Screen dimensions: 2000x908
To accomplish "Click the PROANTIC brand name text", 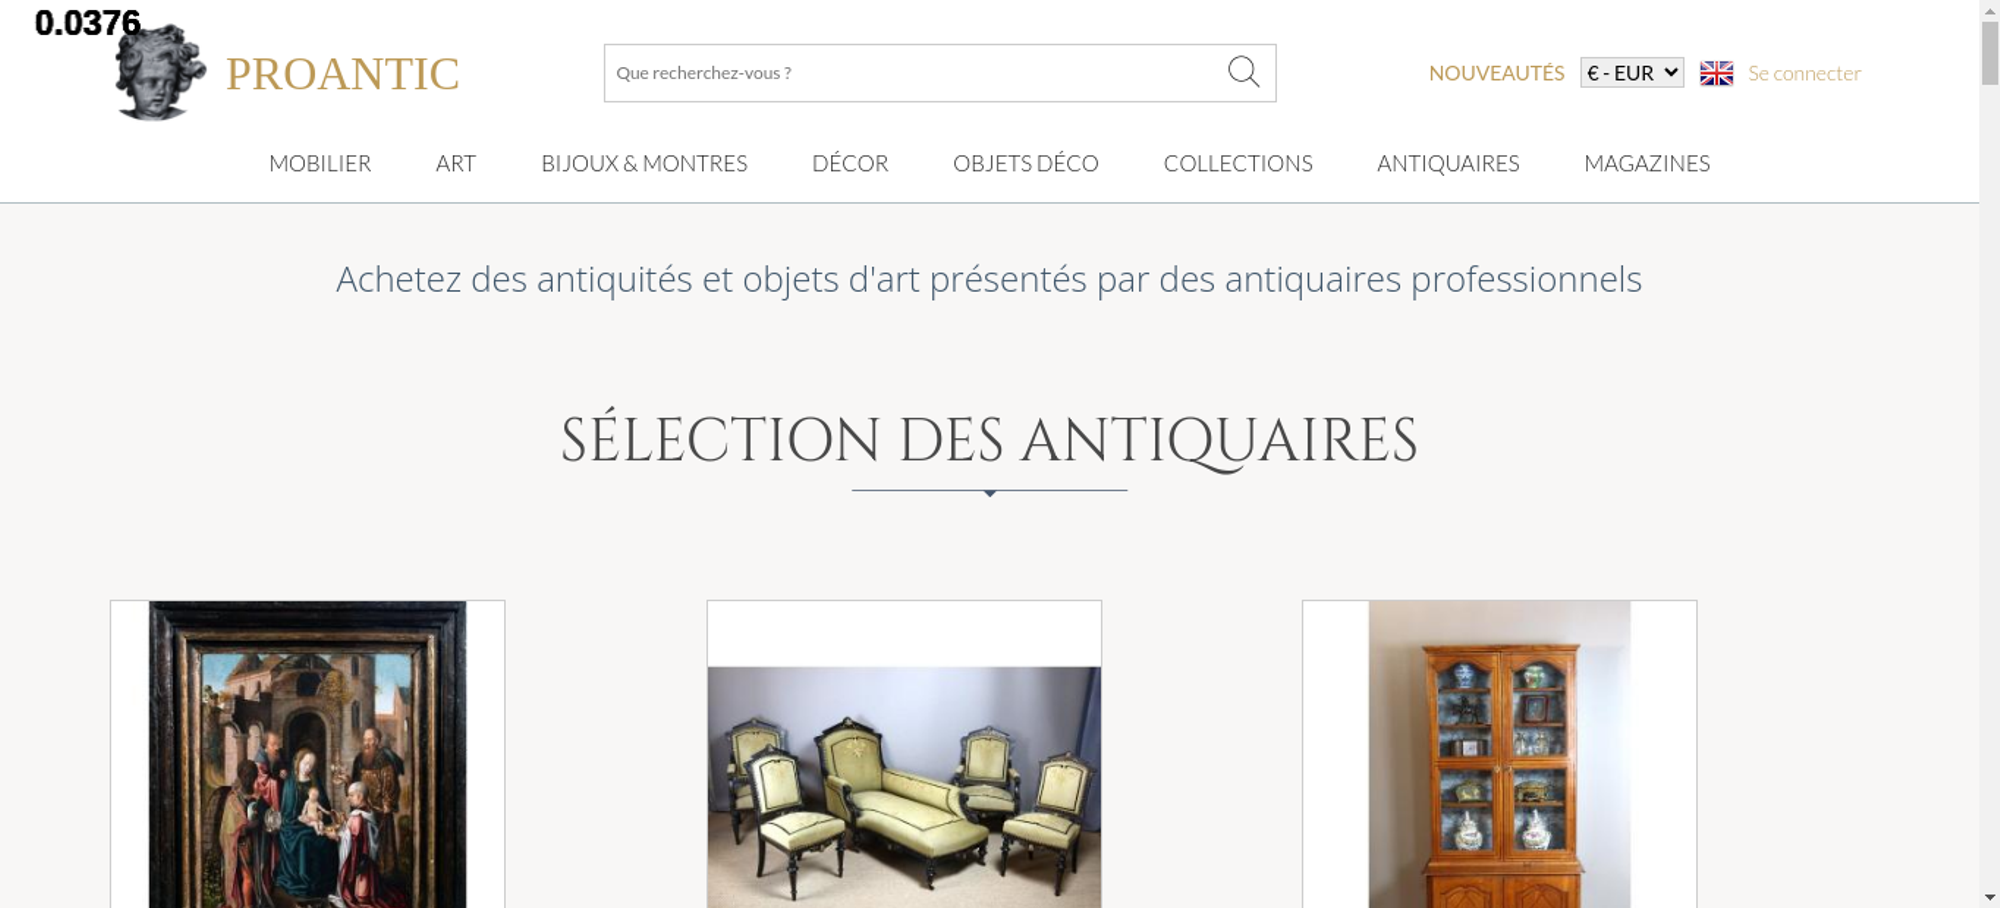I will point(342,74).
